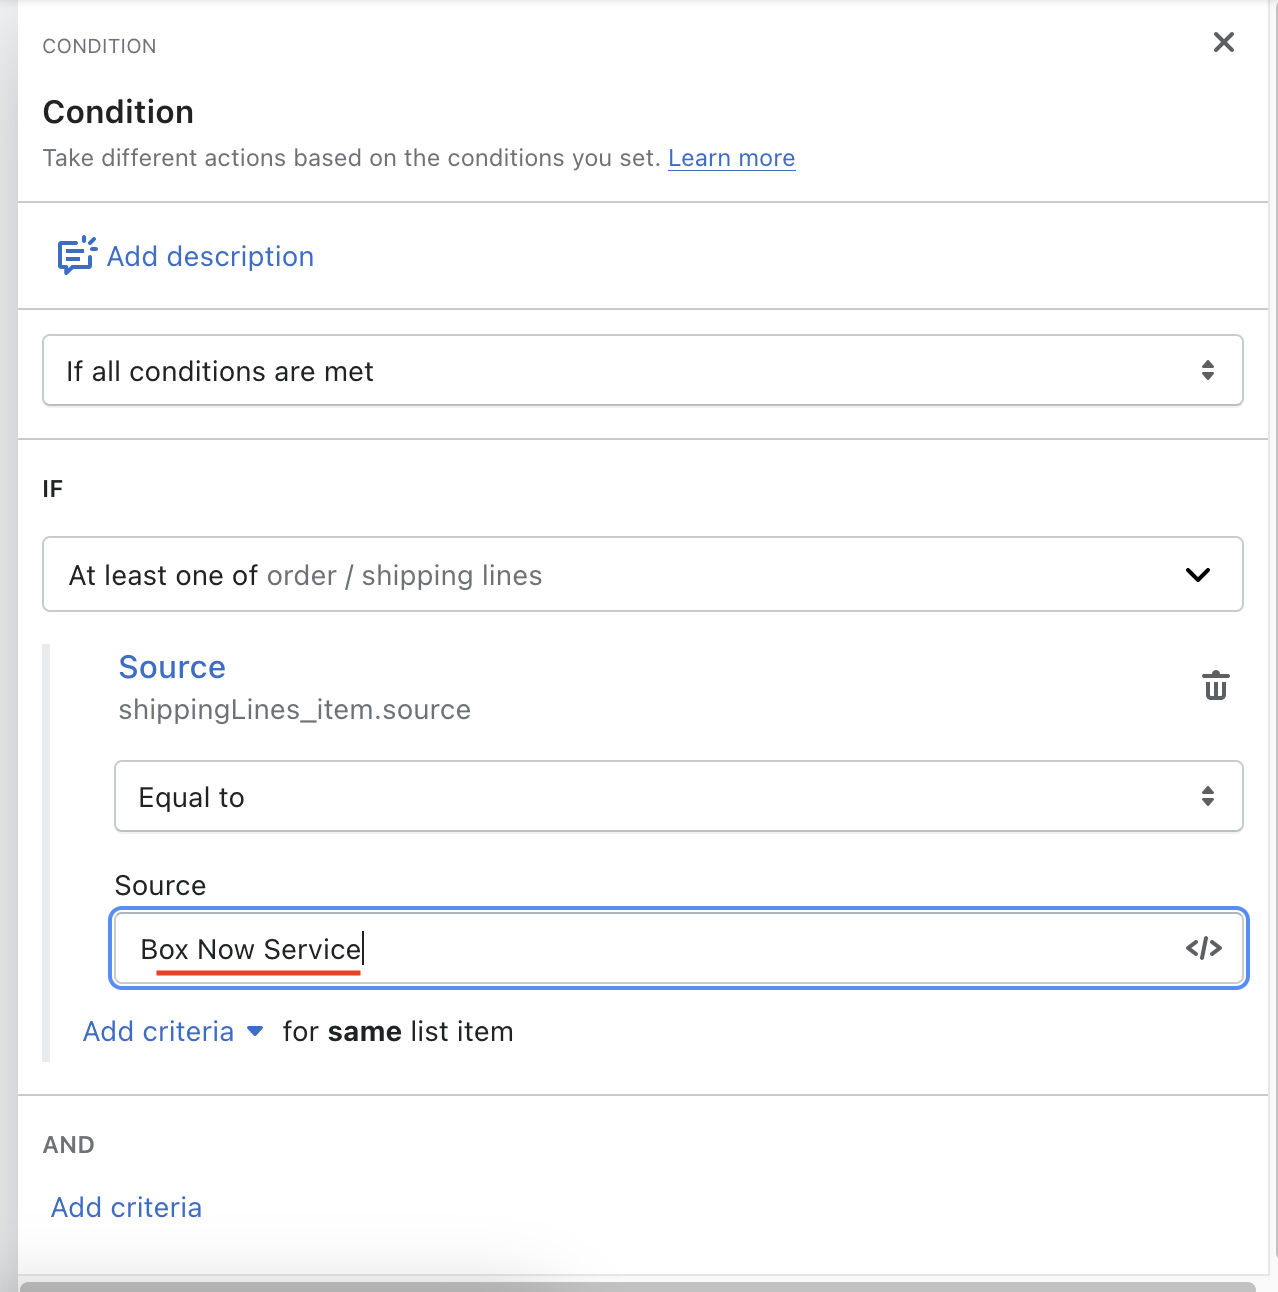The image size is (1278, 1292).
Task: Click the insert variable code icon
Action: coord(1203,948)
